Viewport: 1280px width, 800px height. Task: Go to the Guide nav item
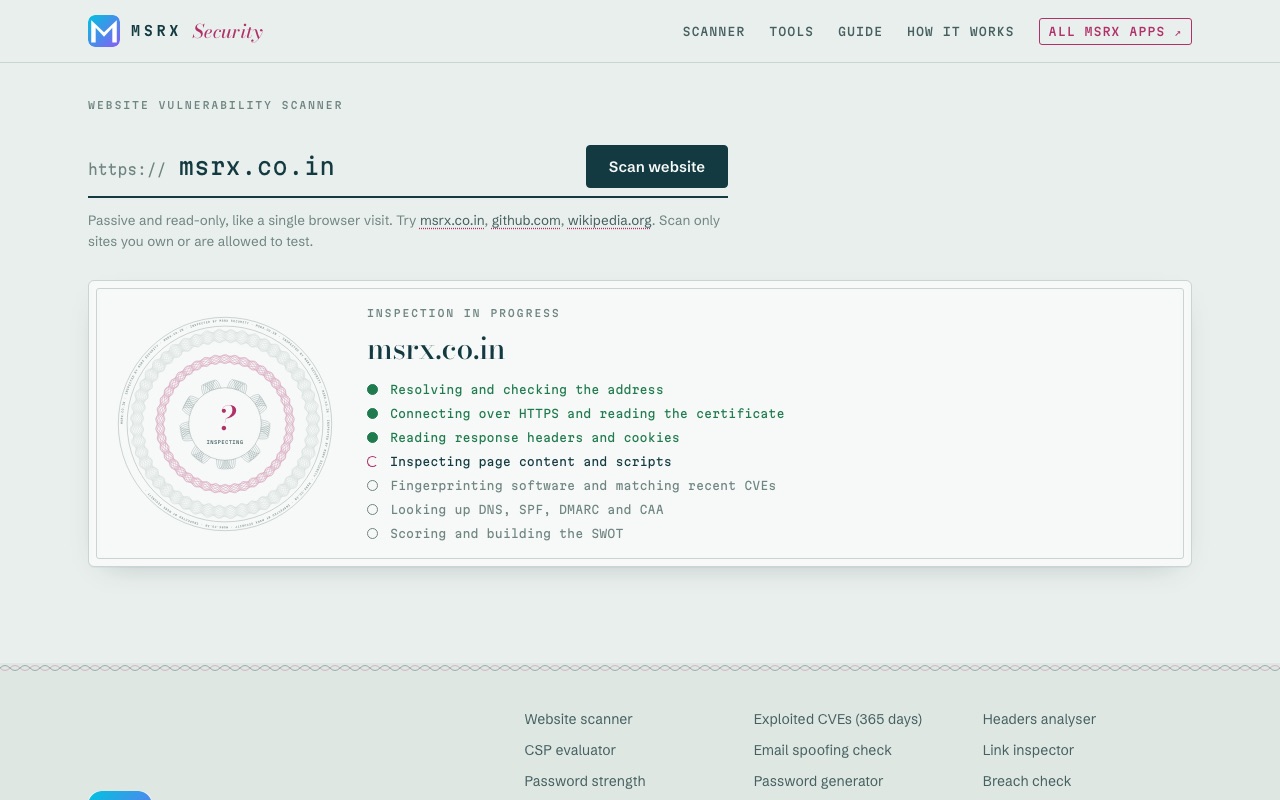(860, 32)
